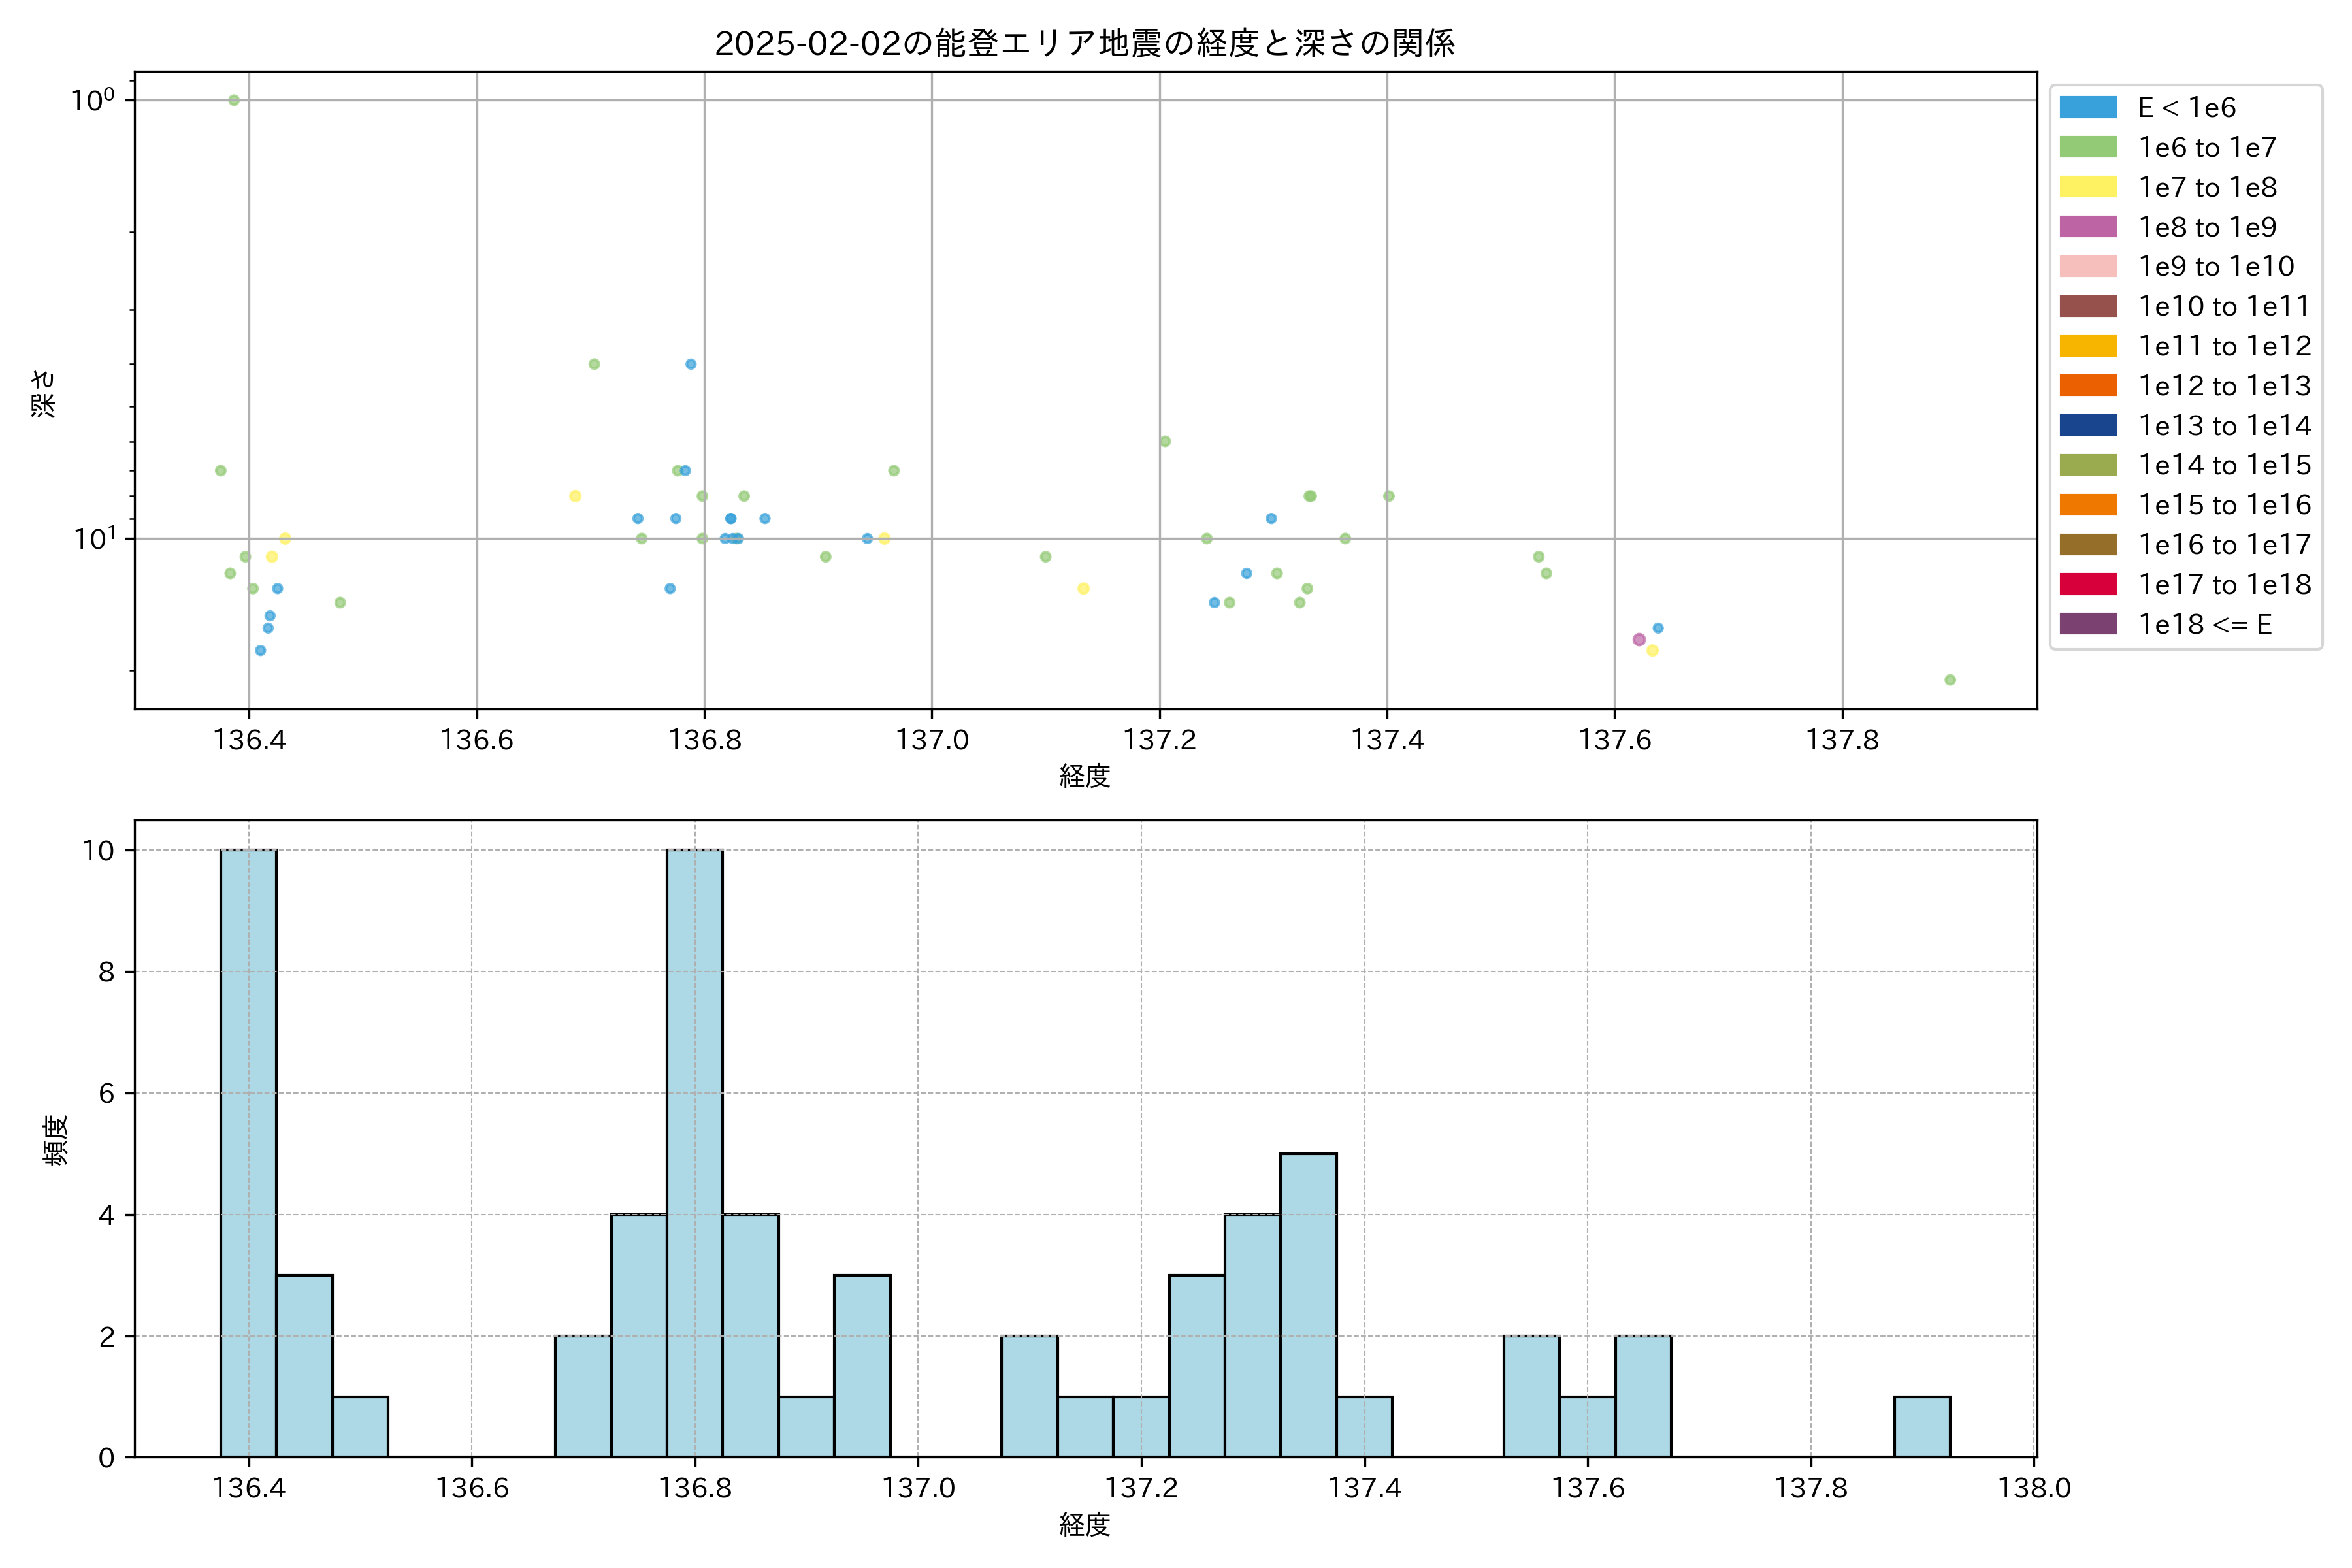Click the pink 1e9 to 1e10 legend swatch
Image resolution: width=2352 pixels, height=1568 pixels.
(2087, 267)
